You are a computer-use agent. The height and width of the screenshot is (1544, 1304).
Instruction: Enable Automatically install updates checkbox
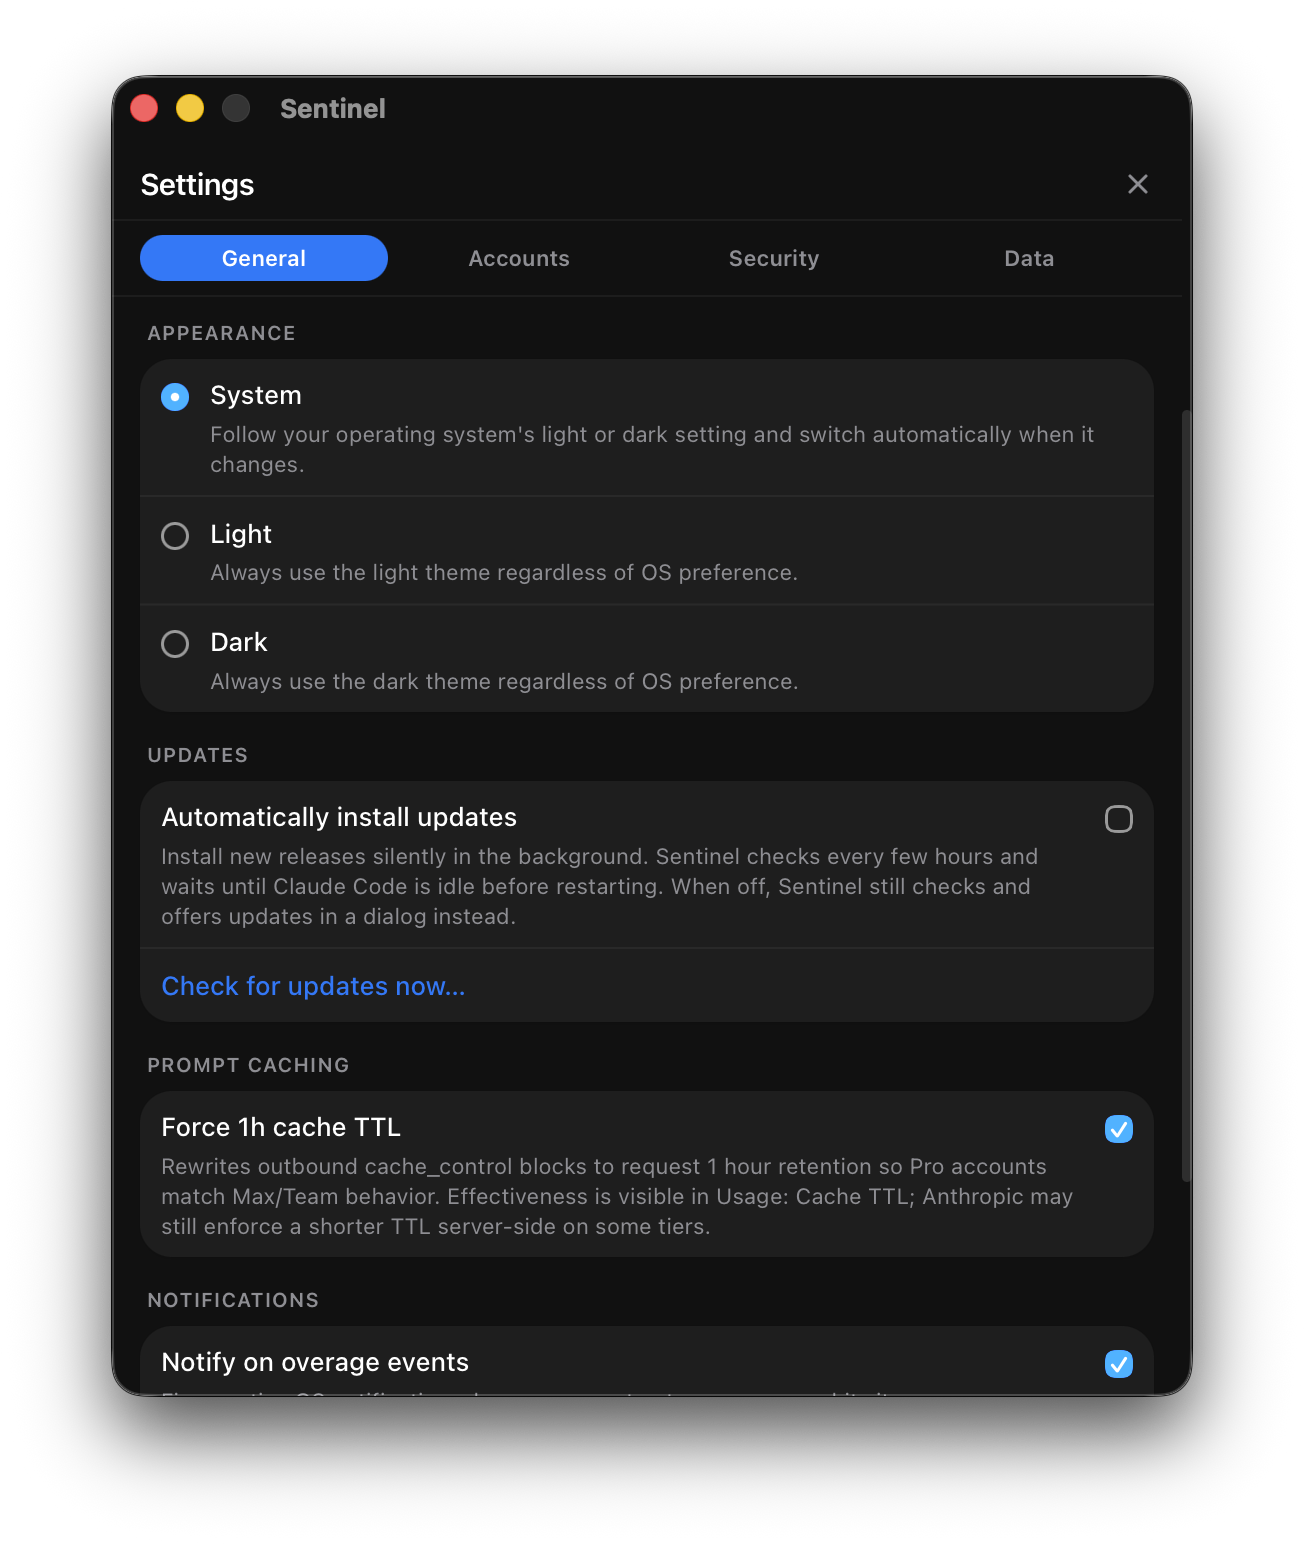point(1119,819)
